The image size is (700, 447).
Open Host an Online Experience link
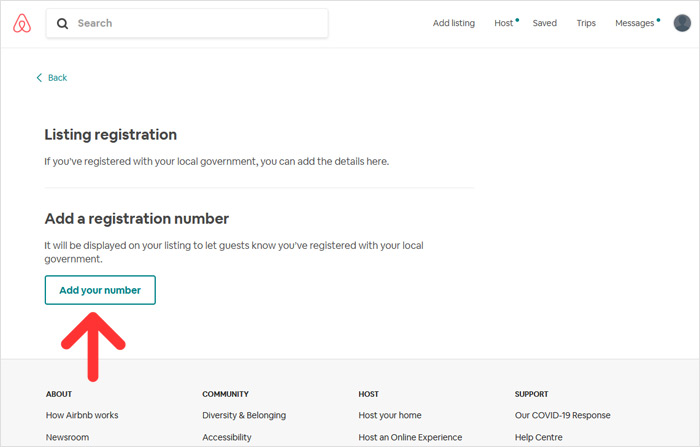pos(410,437)
